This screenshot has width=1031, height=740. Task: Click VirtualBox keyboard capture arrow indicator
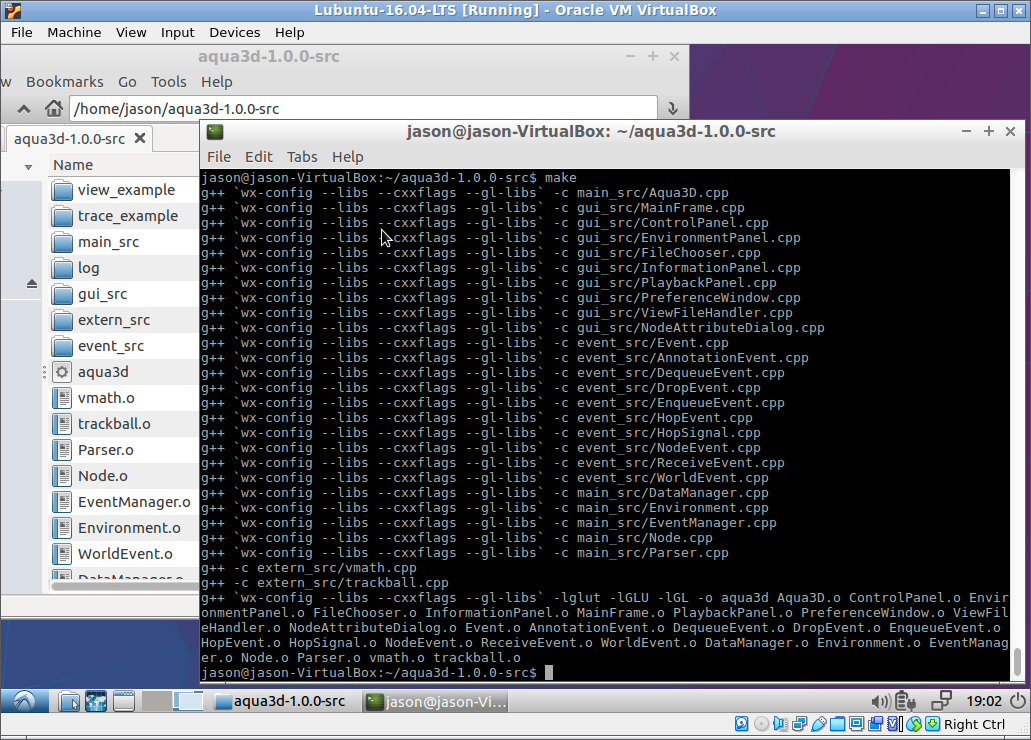[932, 724]
